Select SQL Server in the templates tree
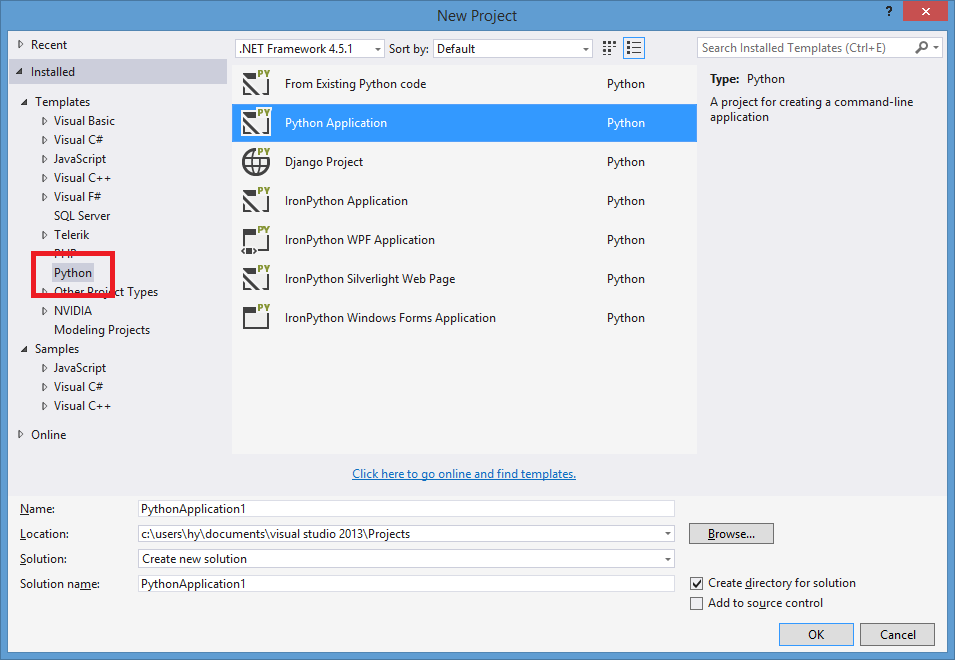955x660 pixels. click(x=82, y=216)
